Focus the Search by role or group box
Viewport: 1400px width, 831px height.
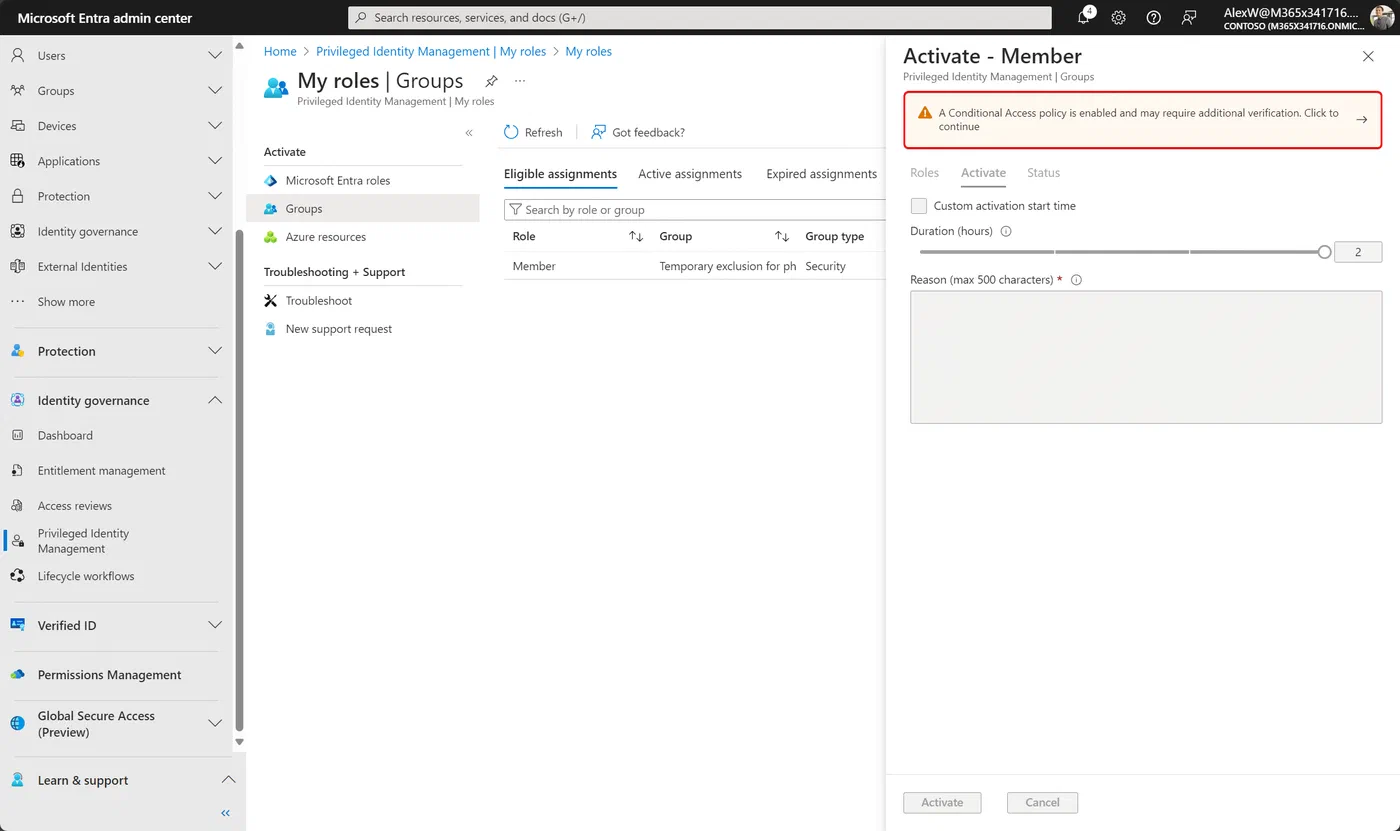point(695,210)
